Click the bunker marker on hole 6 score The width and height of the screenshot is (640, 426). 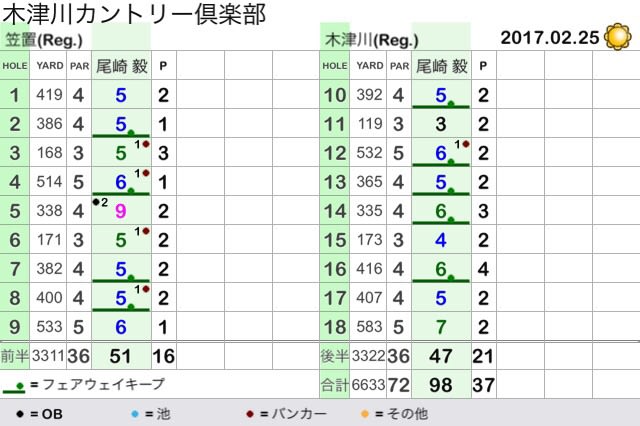point(146,231)
